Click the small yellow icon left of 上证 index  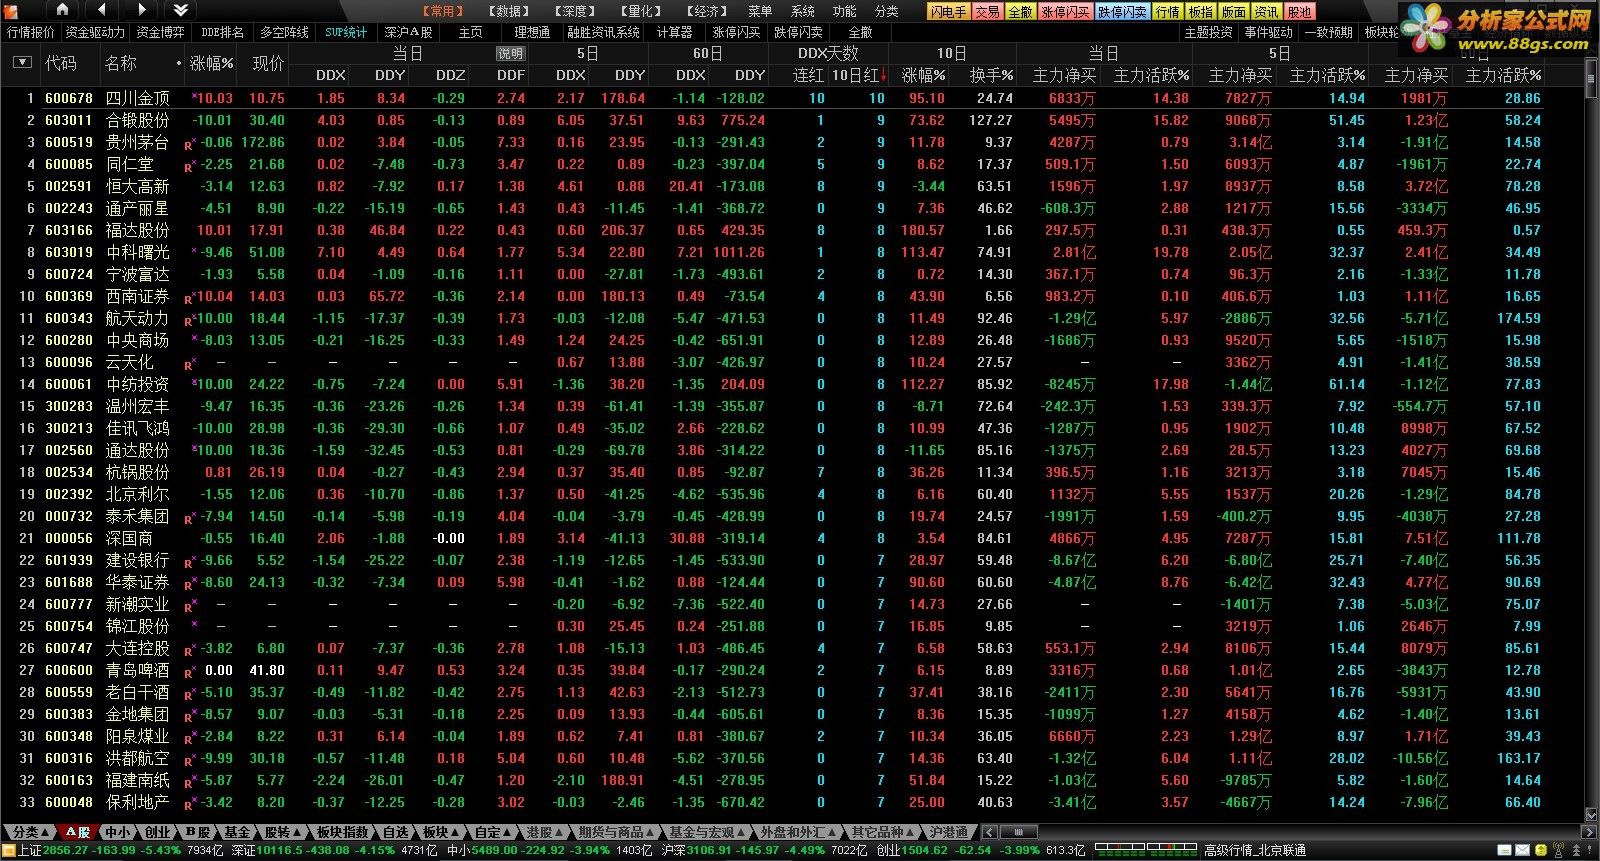tap(9, 850)
